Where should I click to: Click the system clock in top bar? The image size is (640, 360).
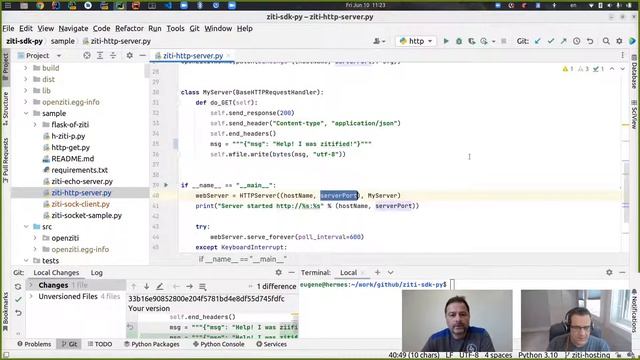pos(365,5)
